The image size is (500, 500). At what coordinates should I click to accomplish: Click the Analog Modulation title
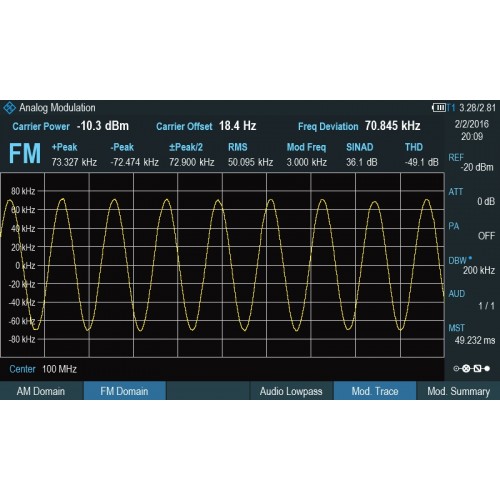(x=57, y=108)
